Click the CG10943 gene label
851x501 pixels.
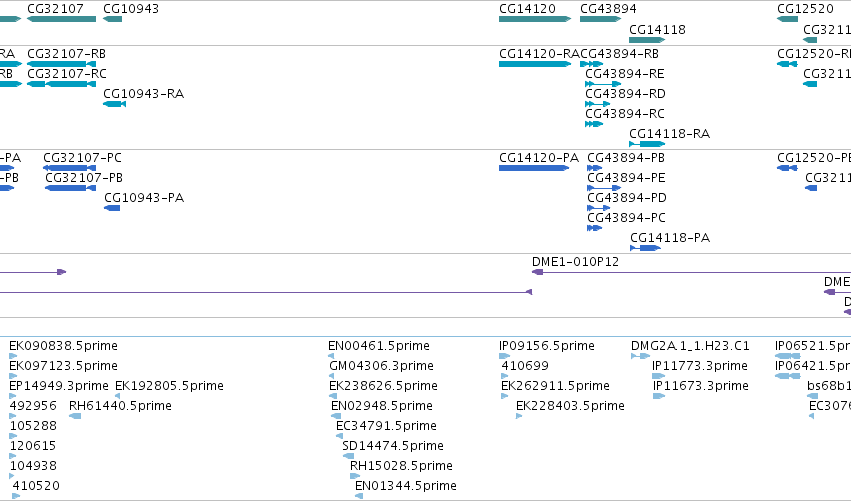click(131, 9)
